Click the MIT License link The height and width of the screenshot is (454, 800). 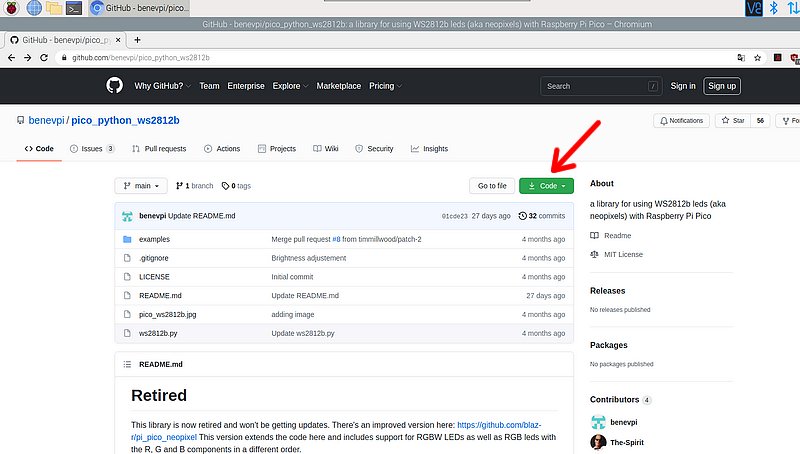coord(617,255)
